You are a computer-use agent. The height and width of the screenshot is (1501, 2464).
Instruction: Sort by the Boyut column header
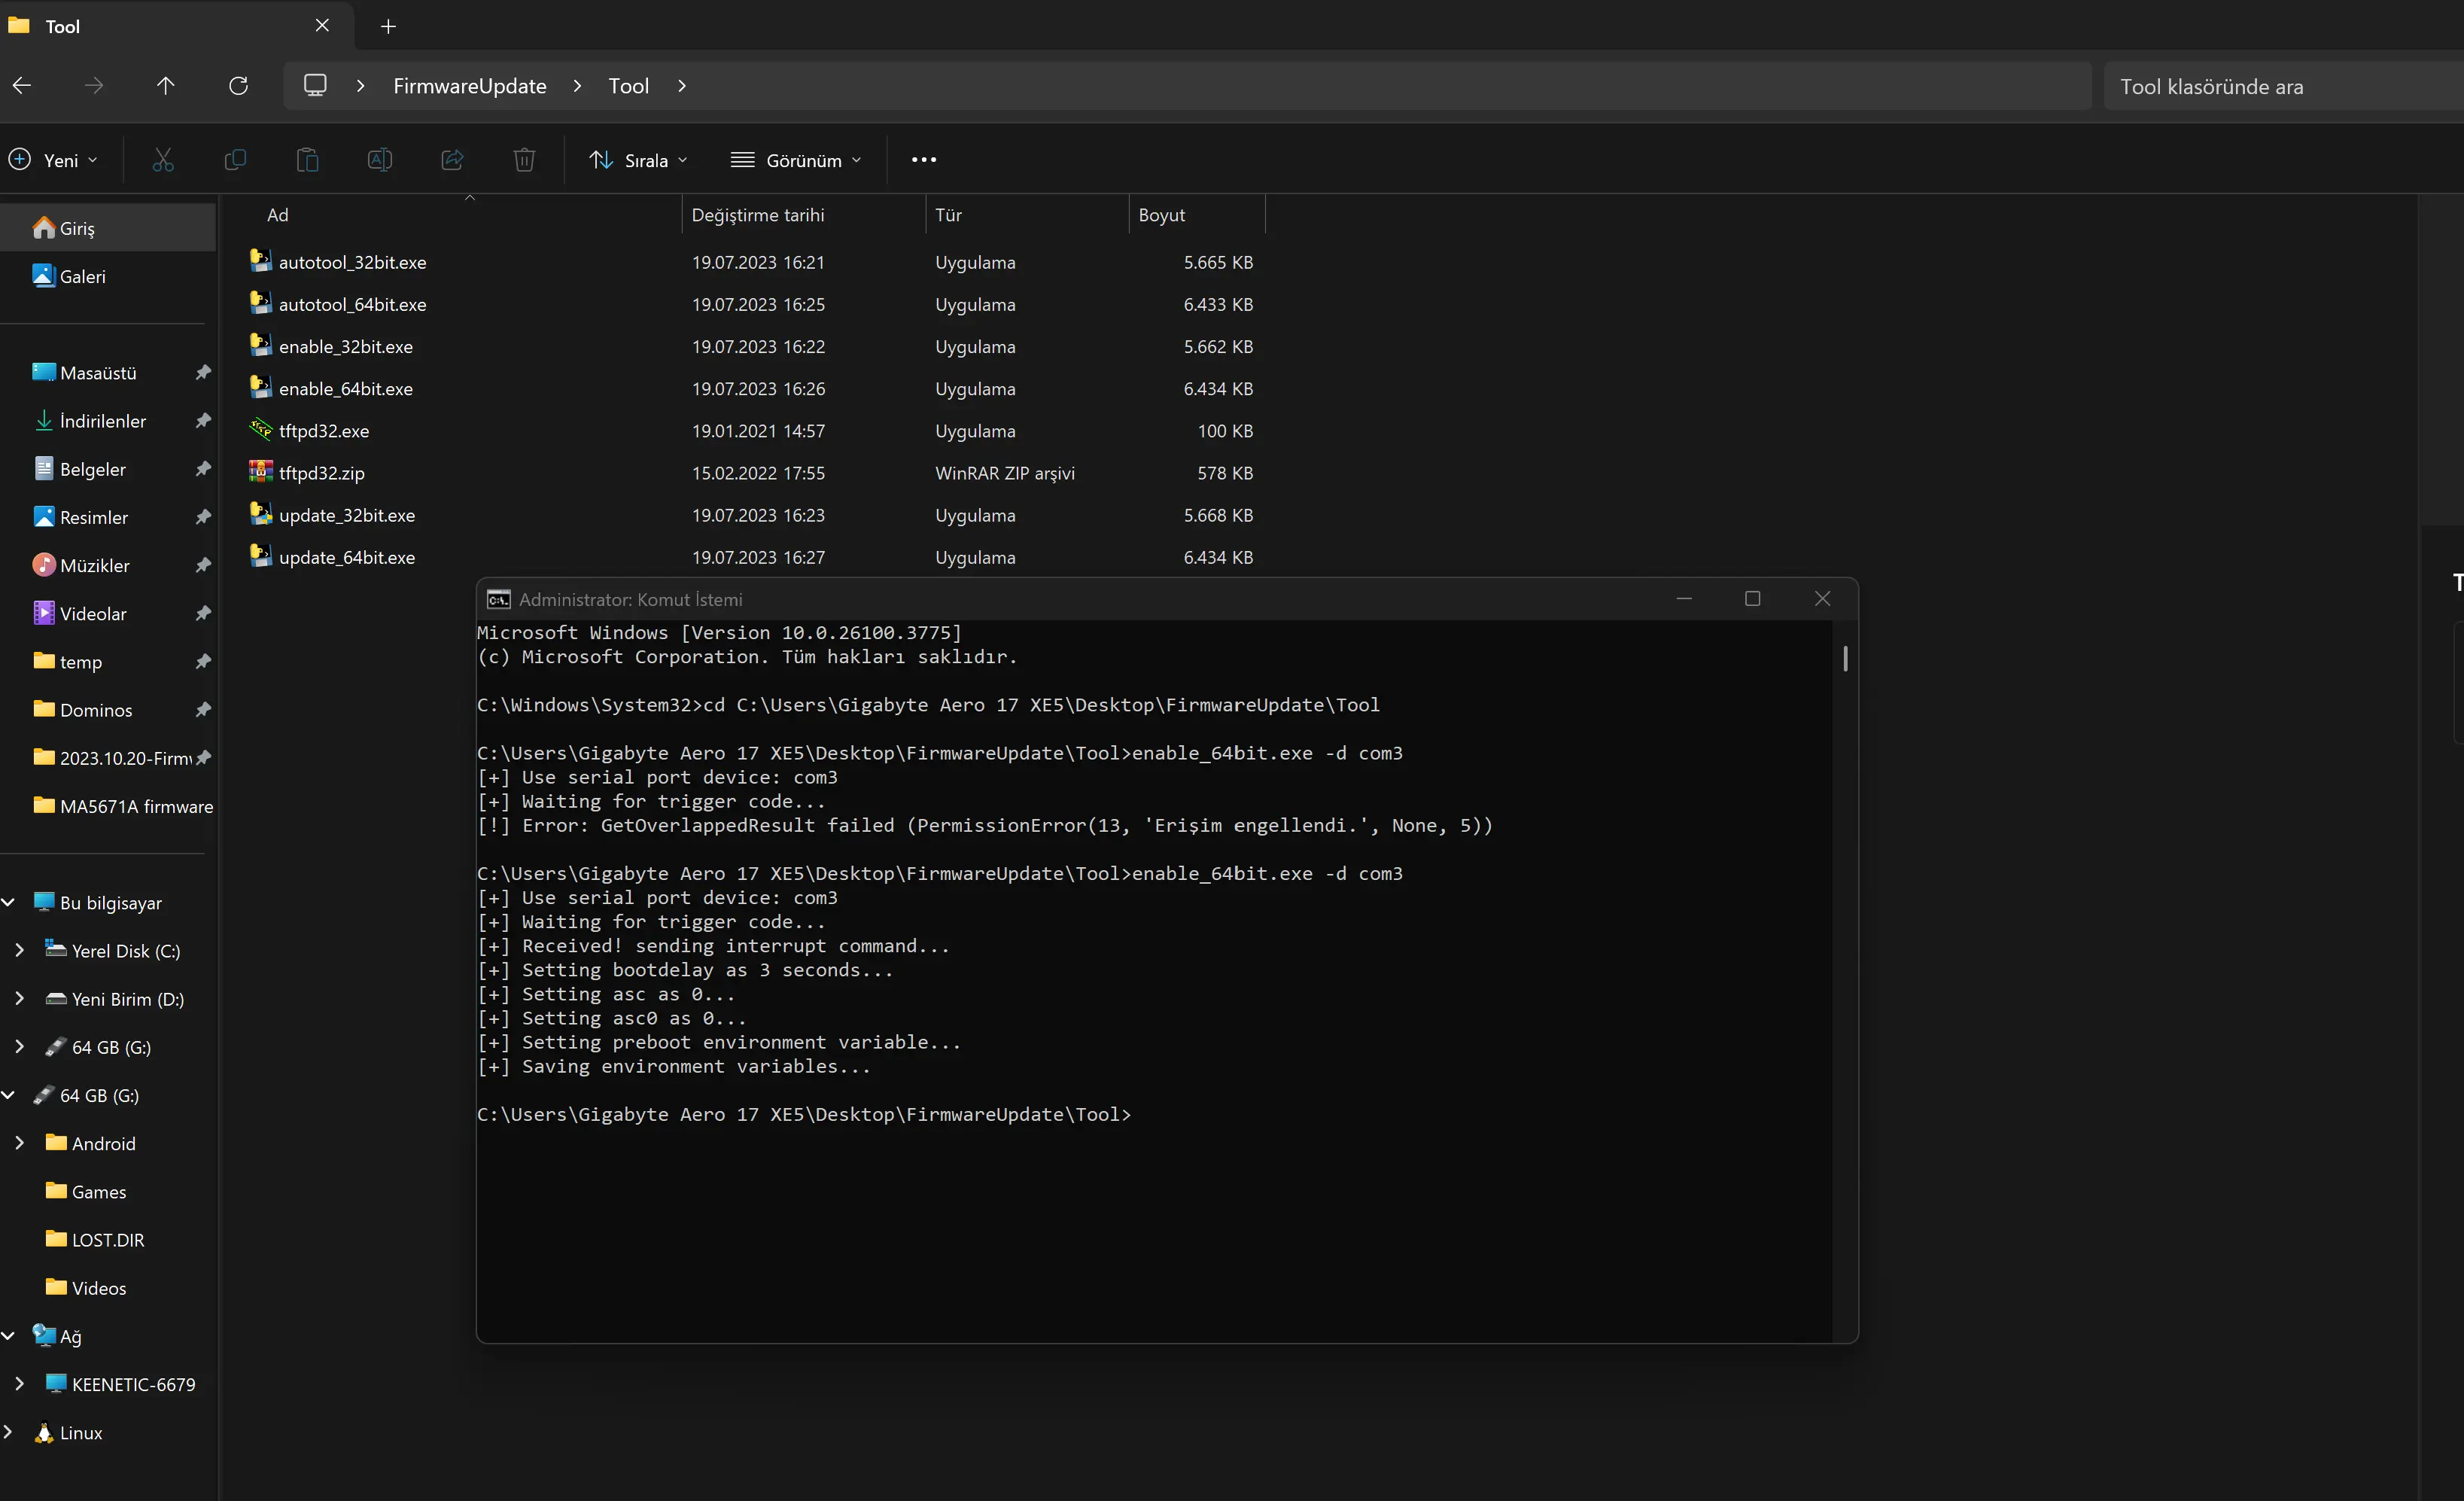pyautogui.click(x=1197, y=215)
